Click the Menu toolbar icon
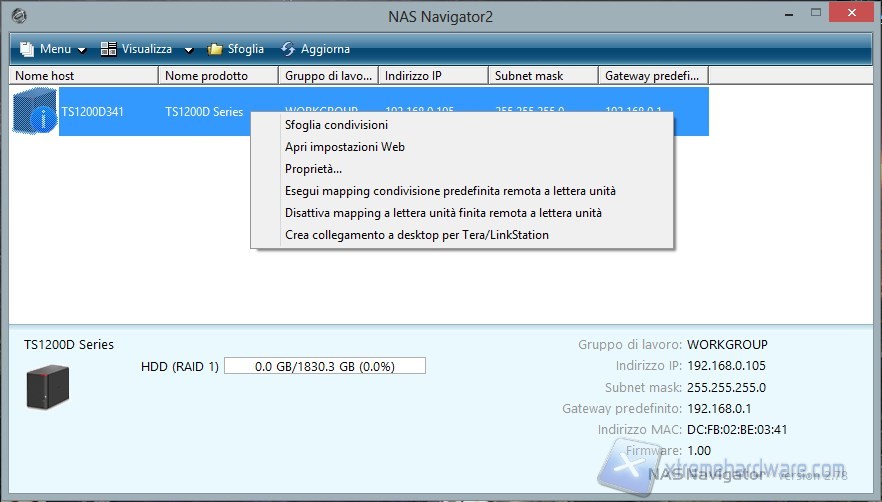This screenshot has height=502, width=882. (25, 49)
